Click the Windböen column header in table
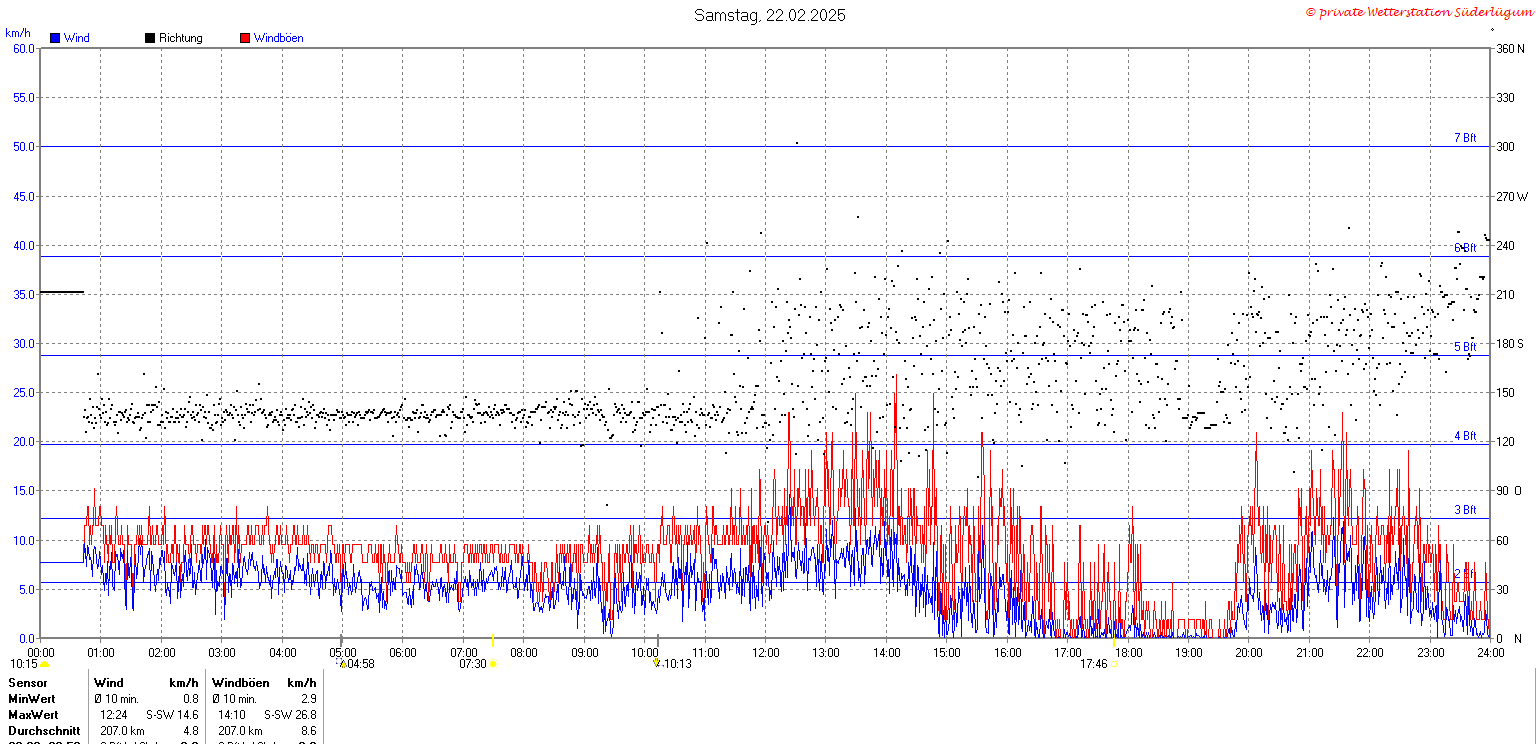The width and height of the screenshot is (1536, 744). coord(240,682)
